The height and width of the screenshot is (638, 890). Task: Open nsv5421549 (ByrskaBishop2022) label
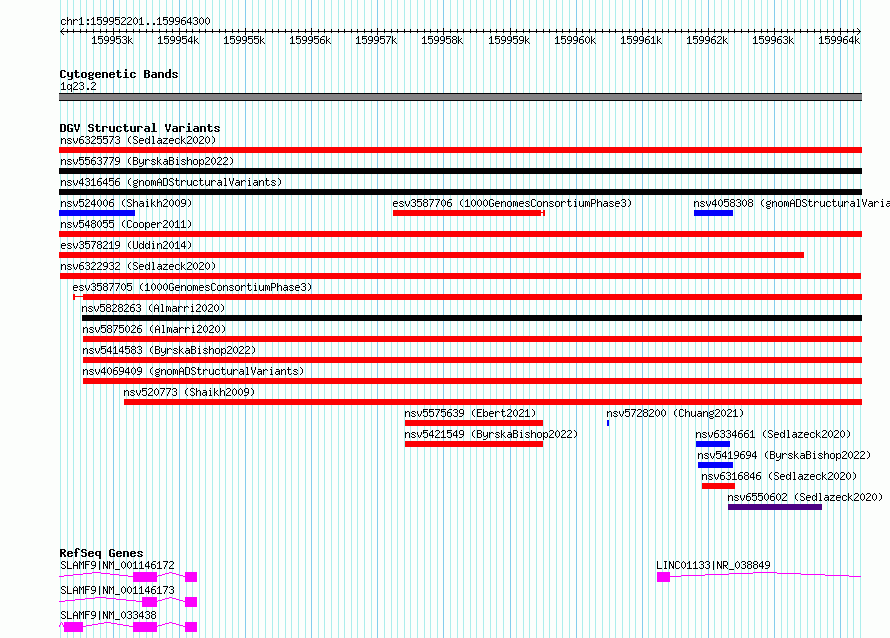click(491, 434)
